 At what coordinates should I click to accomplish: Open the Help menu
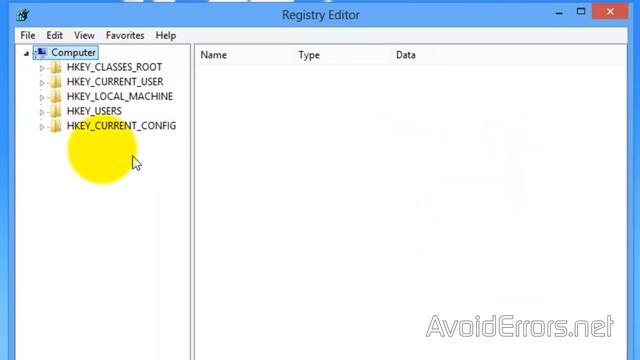point(165,36)
